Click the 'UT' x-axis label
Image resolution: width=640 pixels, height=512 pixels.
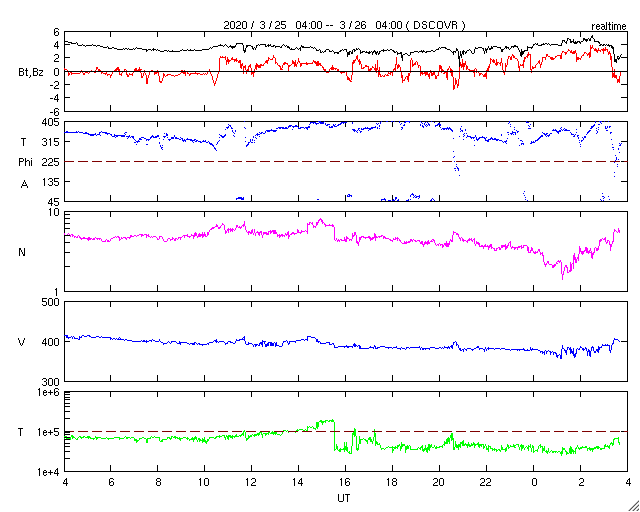coord(344,498)
